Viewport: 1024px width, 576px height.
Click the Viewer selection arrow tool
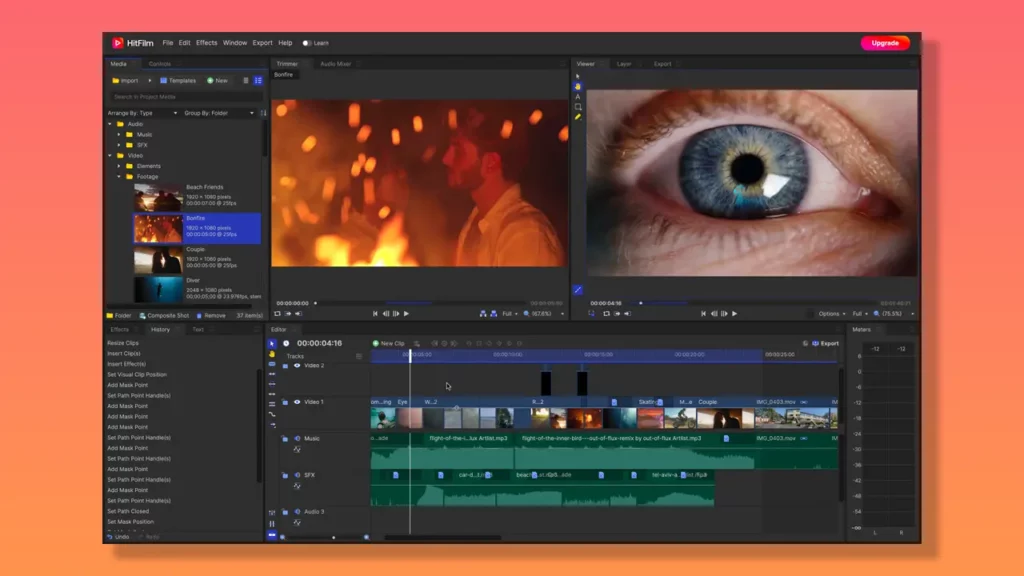coord(577,76)
